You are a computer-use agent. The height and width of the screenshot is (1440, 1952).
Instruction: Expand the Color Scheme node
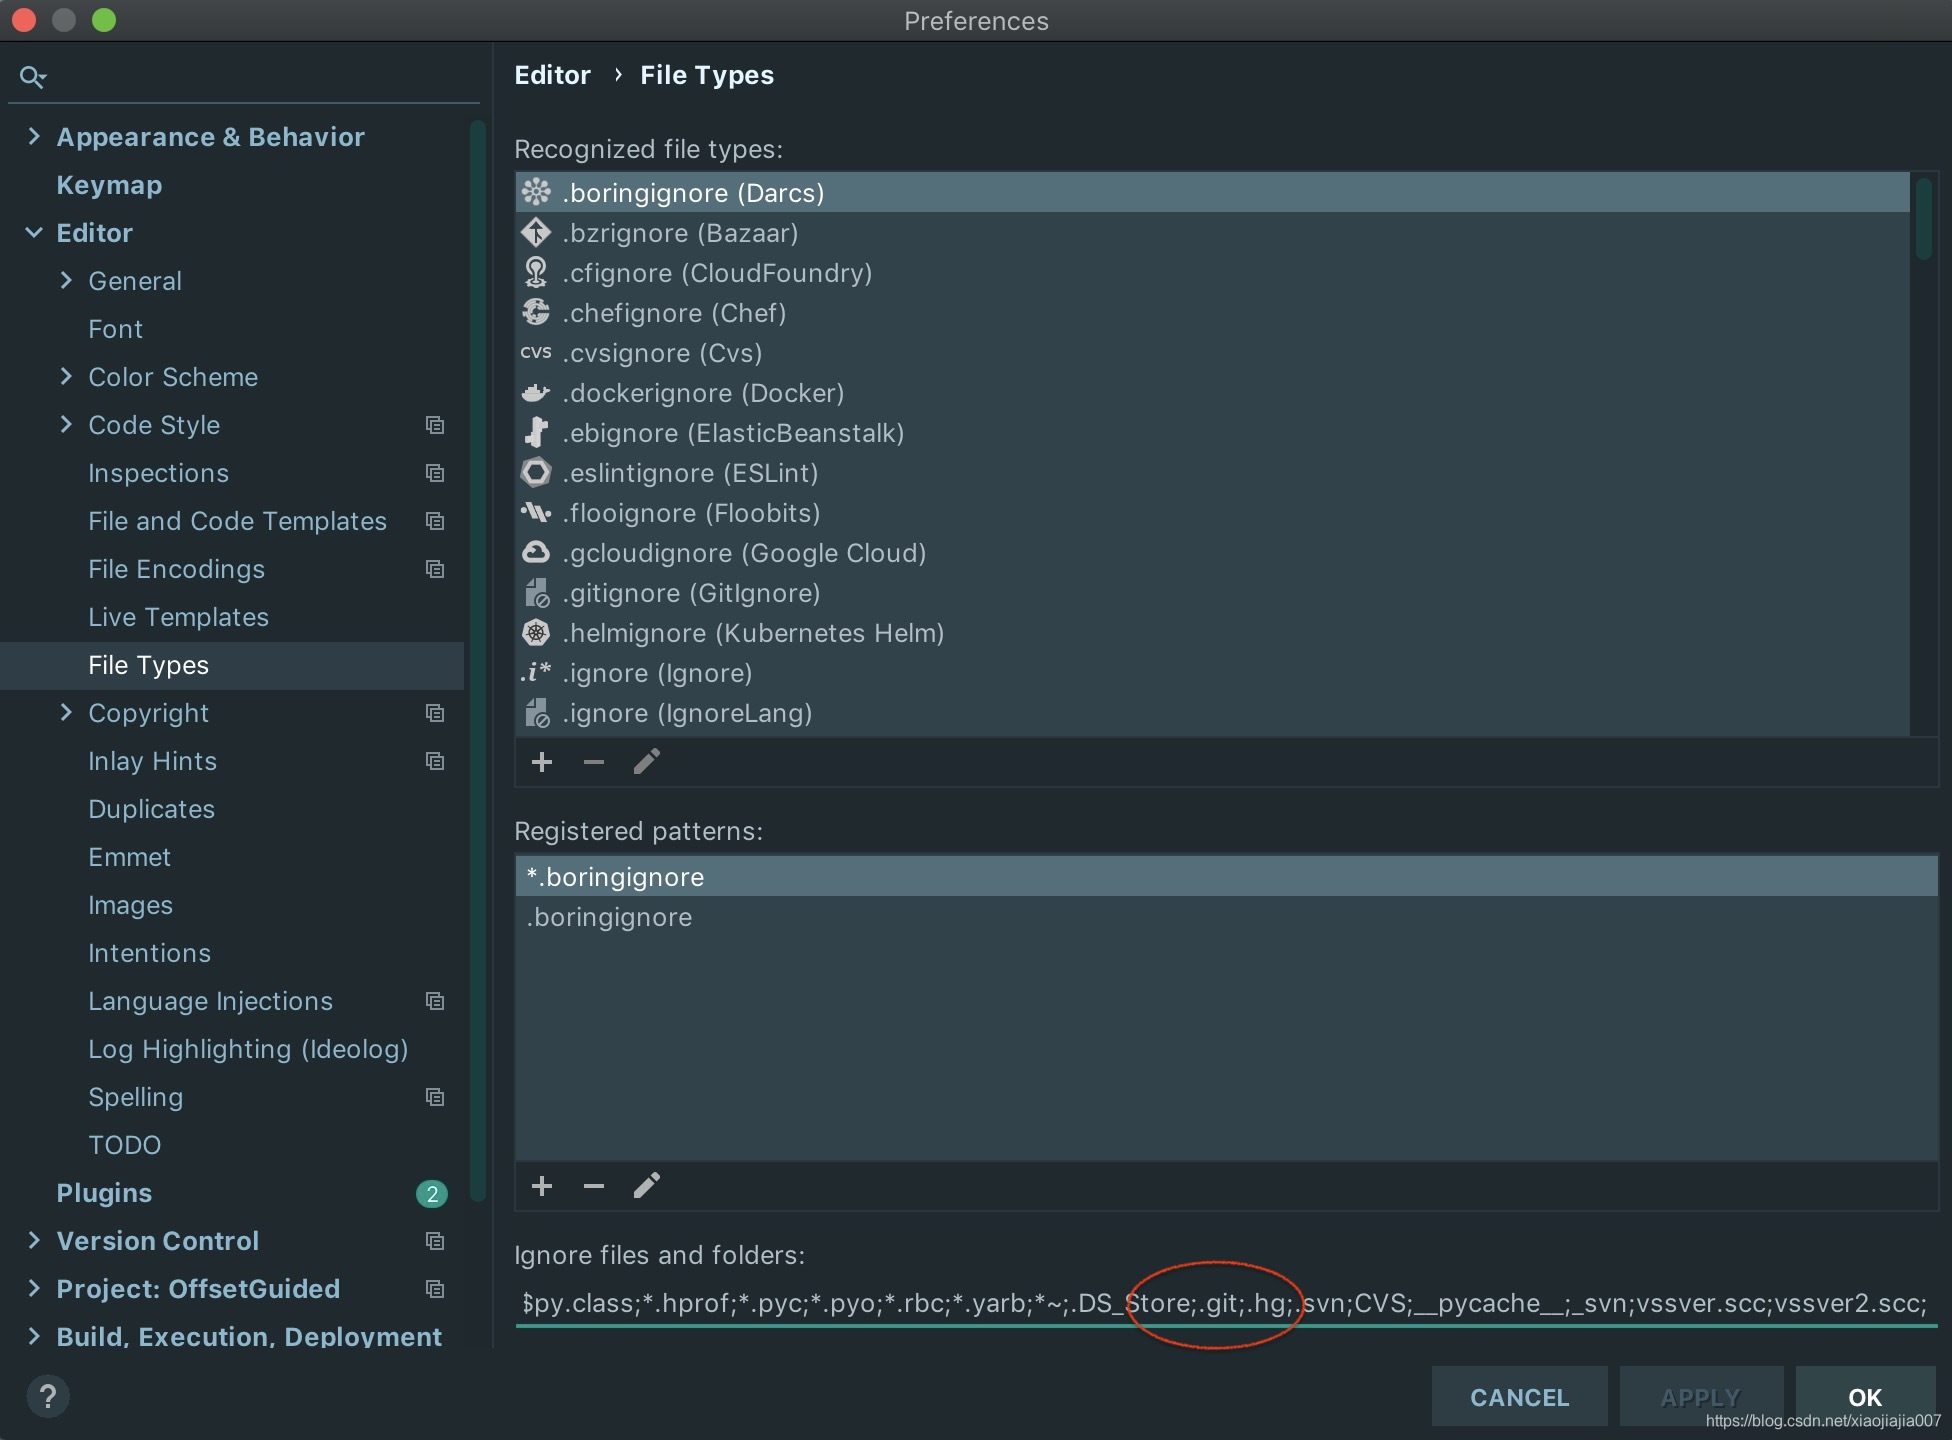coord(66,376)
